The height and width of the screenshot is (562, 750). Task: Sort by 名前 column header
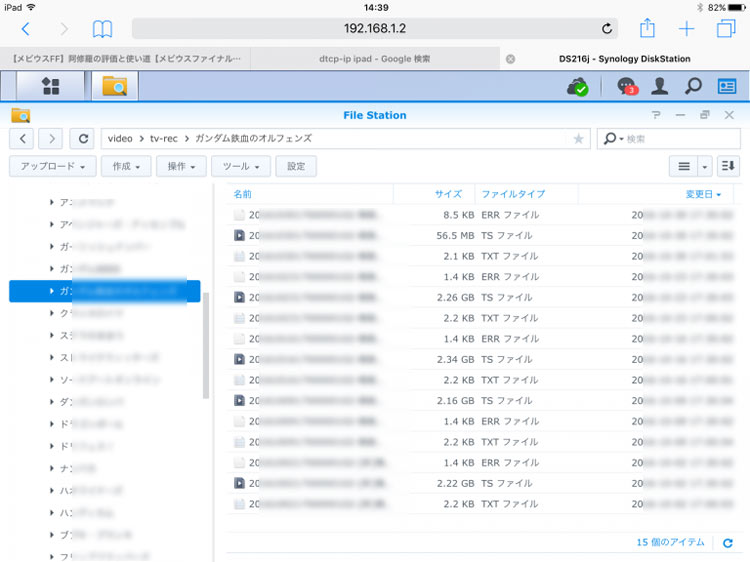pos(243,194)
